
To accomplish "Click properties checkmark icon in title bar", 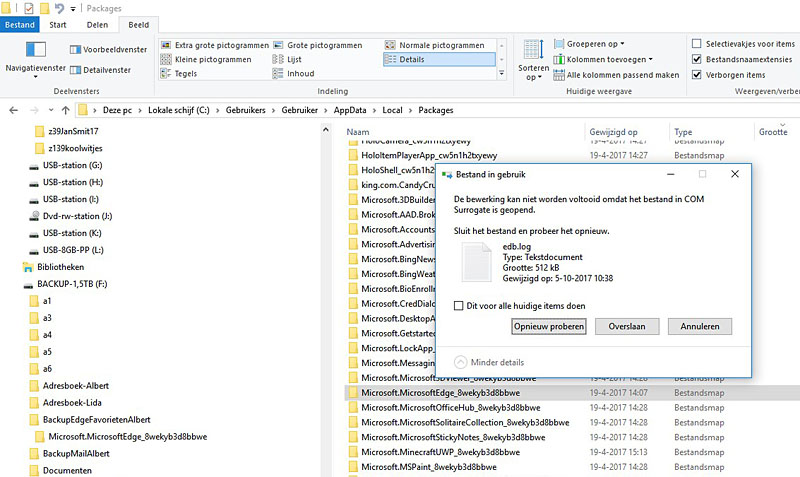I will click(29, 8).
